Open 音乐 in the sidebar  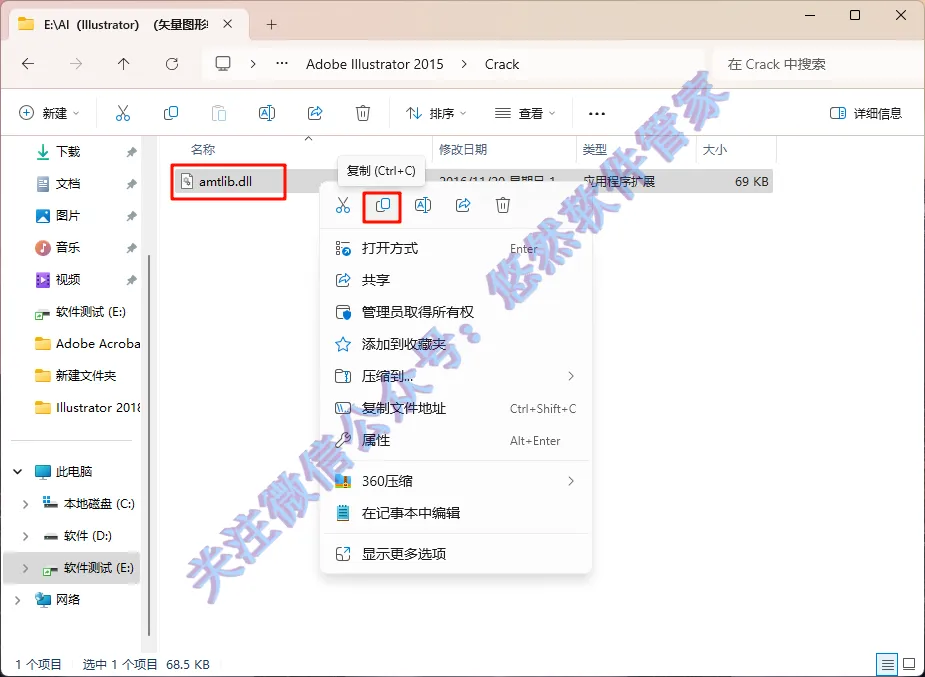pyautogui.click(x=68, y=248)
